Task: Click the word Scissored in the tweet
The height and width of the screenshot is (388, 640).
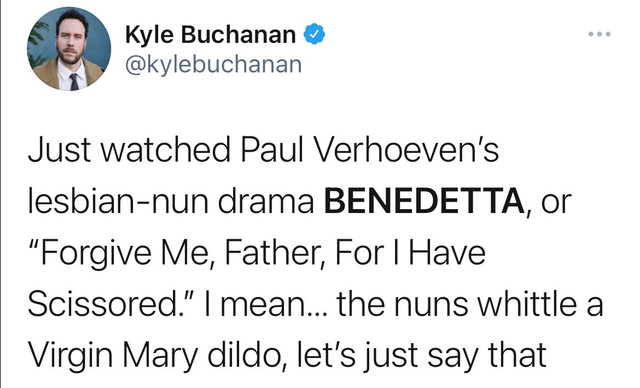Action: tap(102, 304)
